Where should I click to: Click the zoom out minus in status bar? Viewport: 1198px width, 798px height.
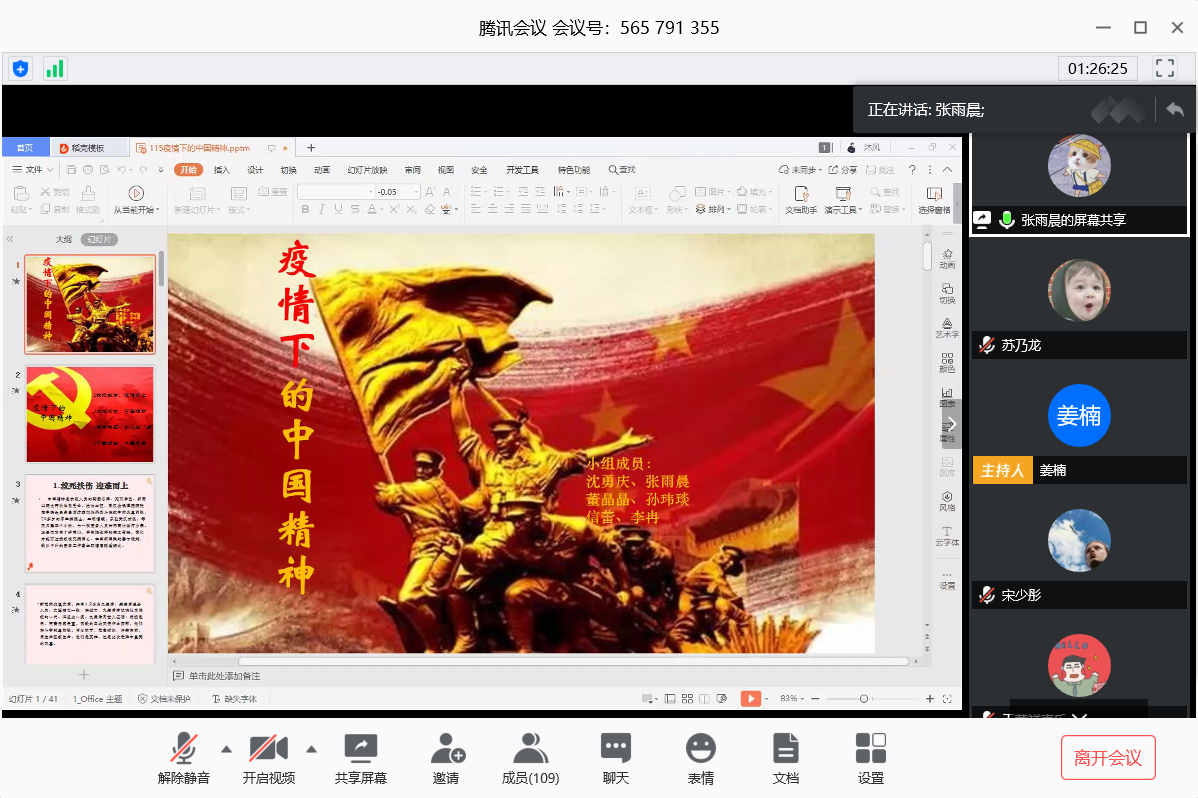tap(815, 699)
